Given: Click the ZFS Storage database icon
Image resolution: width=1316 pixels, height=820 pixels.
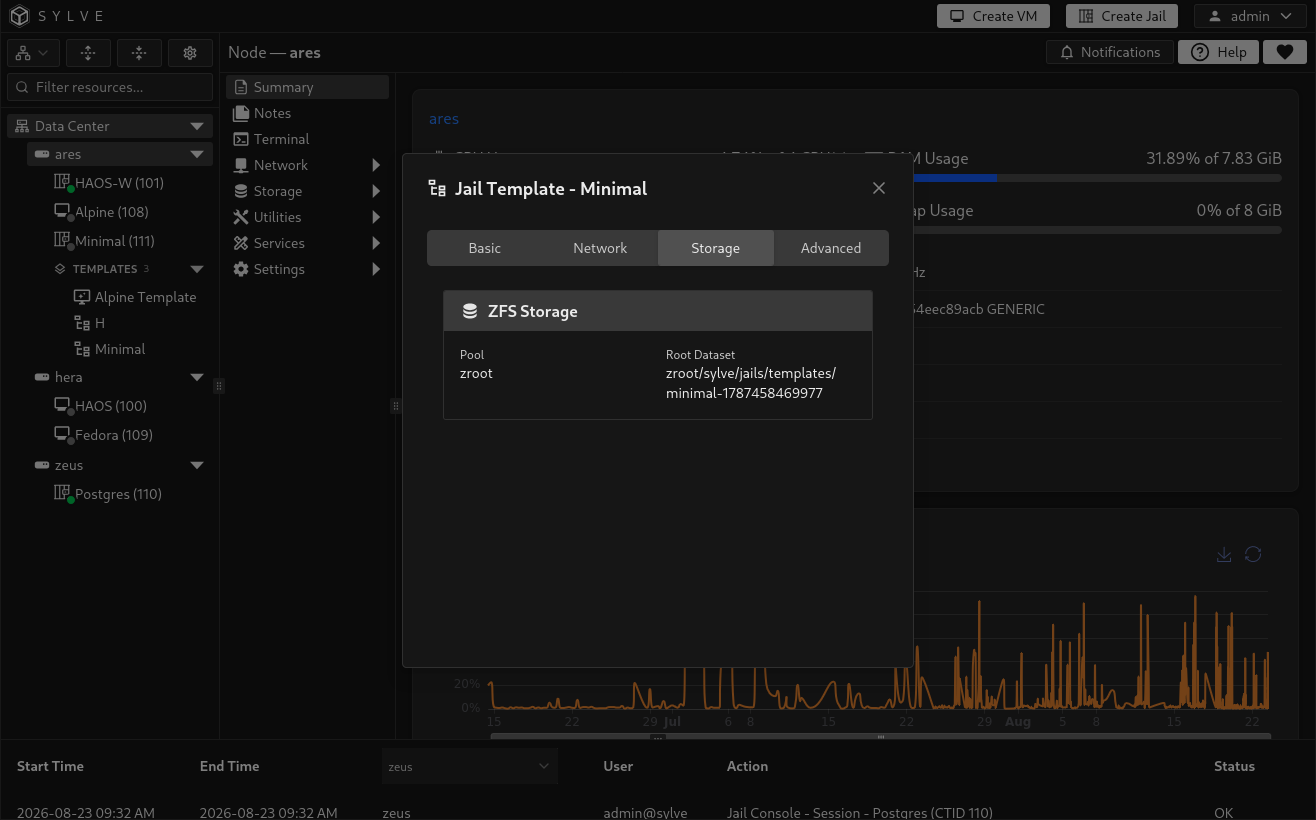Looking at the screenshot, I should [x=470, y=312].
